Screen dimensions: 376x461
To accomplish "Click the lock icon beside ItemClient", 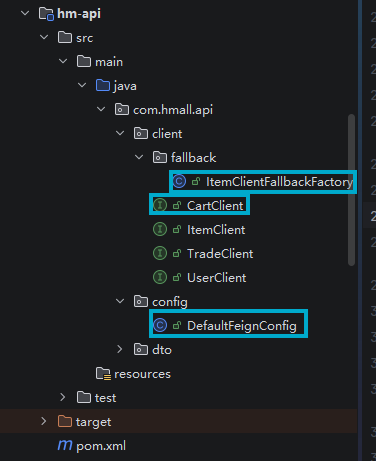I will pos(177,229).
